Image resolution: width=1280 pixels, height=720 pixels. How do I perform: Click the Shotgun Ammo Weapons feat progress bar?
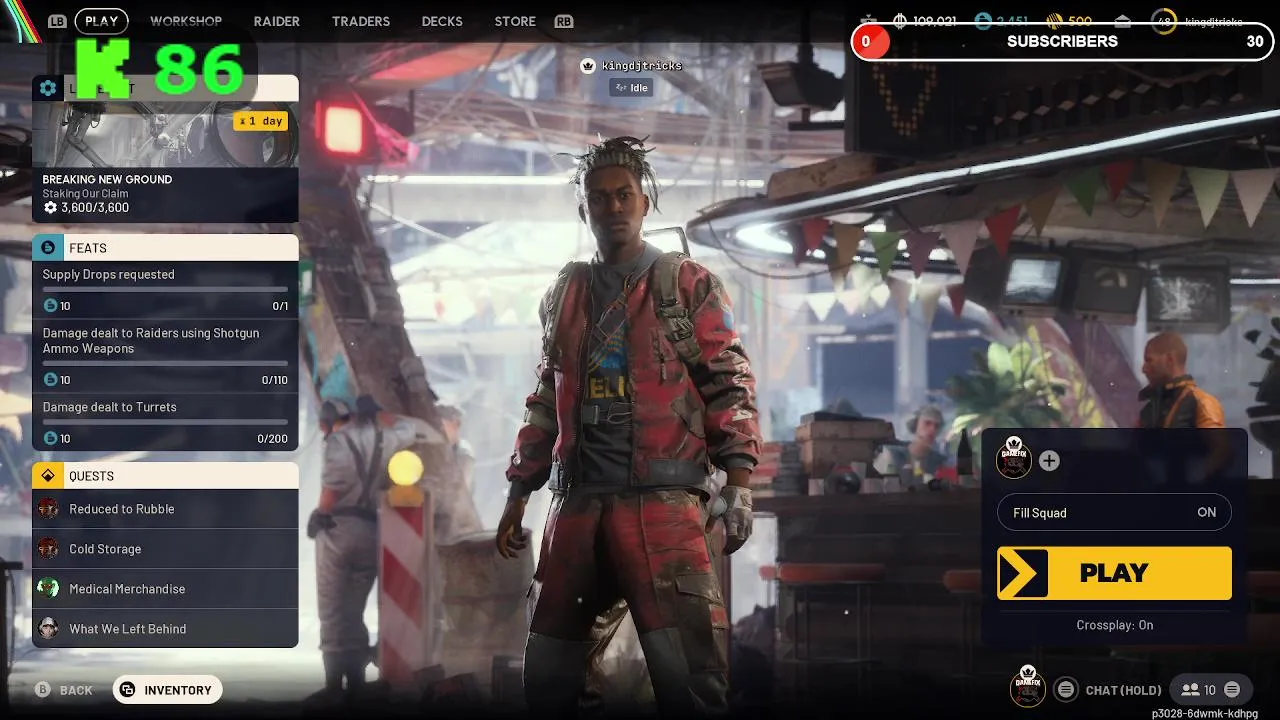tap(165, 364)
